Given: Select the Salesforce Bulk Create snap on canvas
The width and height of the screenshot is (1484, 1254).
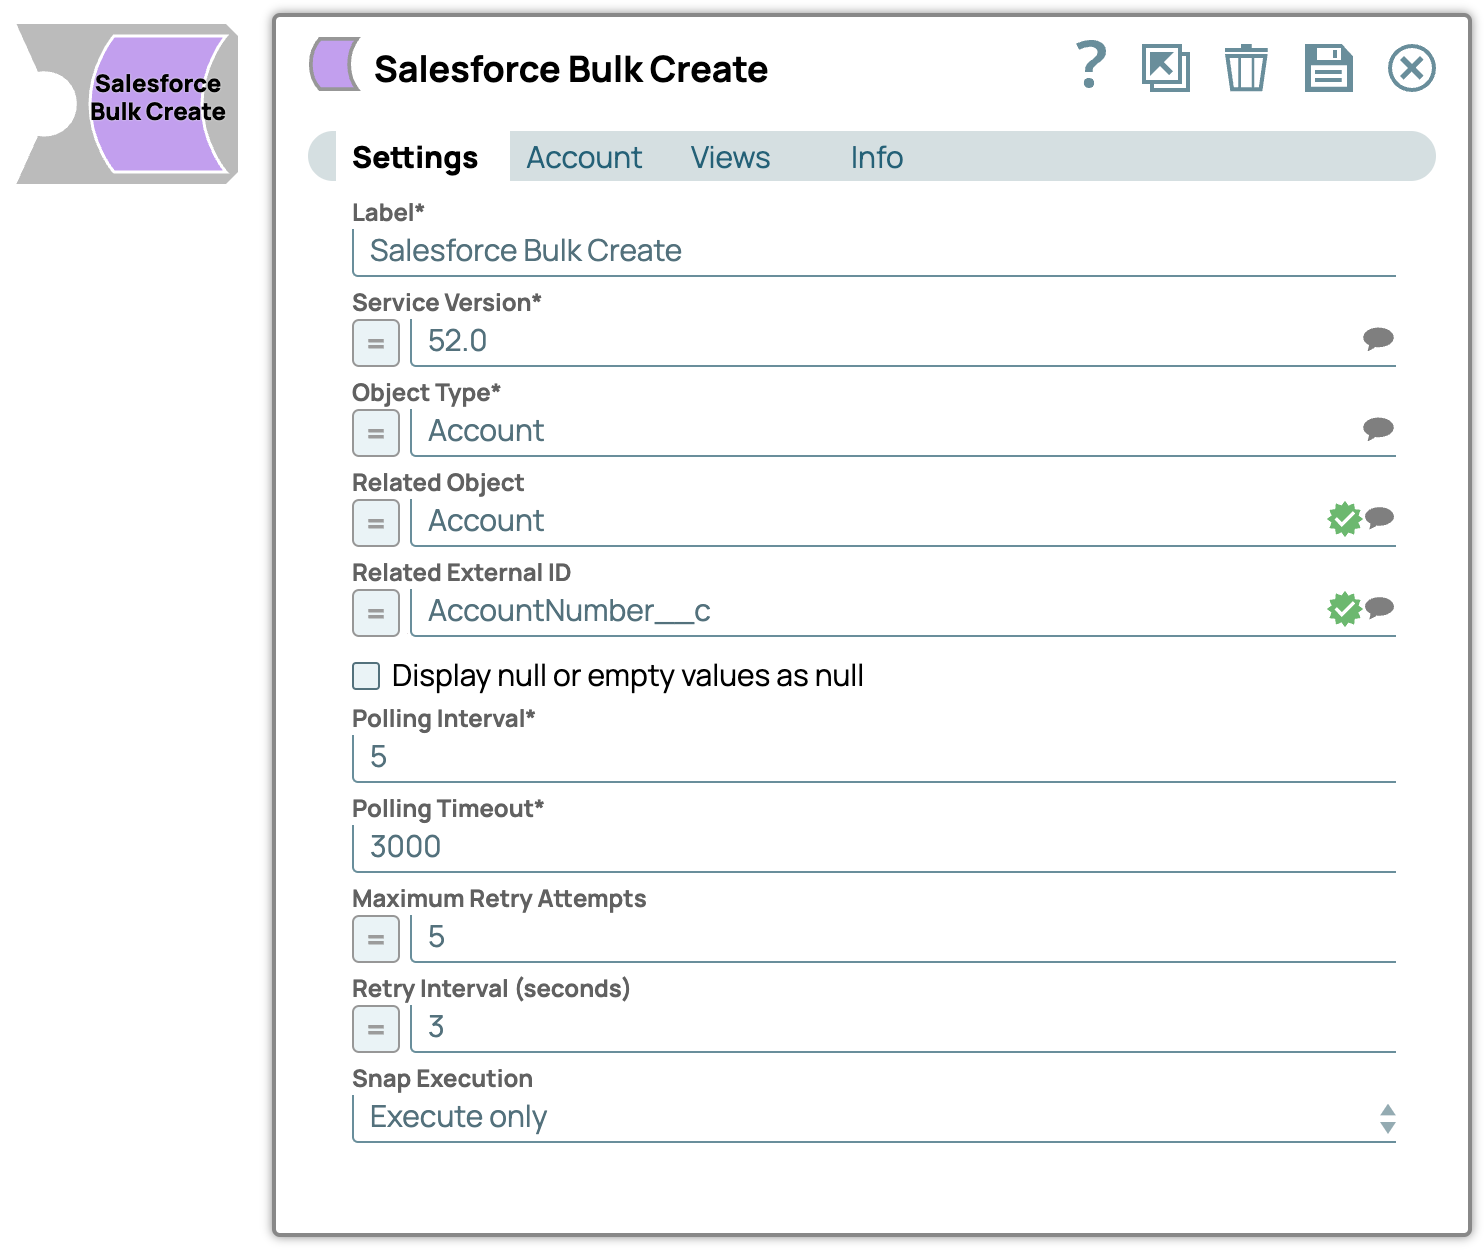Looking at the screenshot, I should tap(128, 104).
